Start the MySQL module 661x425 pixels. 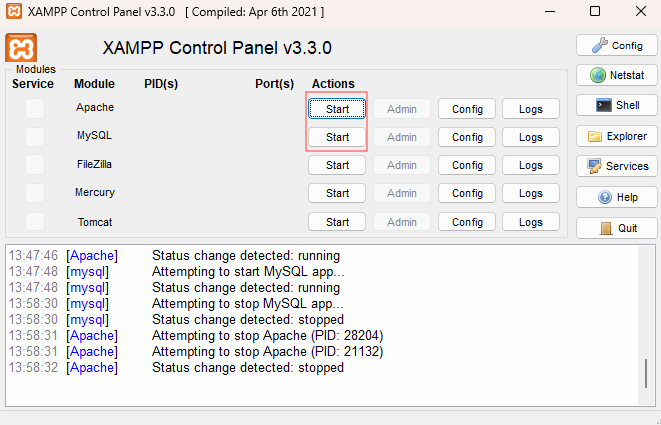tap(337, 137)
